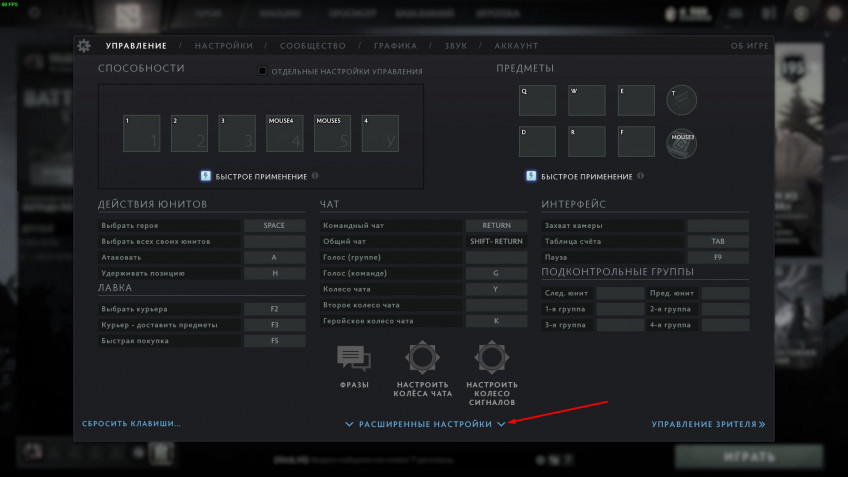Click binding field for Пред. юнит
This screenshot has height=477, width=848.
coord(725,293)
